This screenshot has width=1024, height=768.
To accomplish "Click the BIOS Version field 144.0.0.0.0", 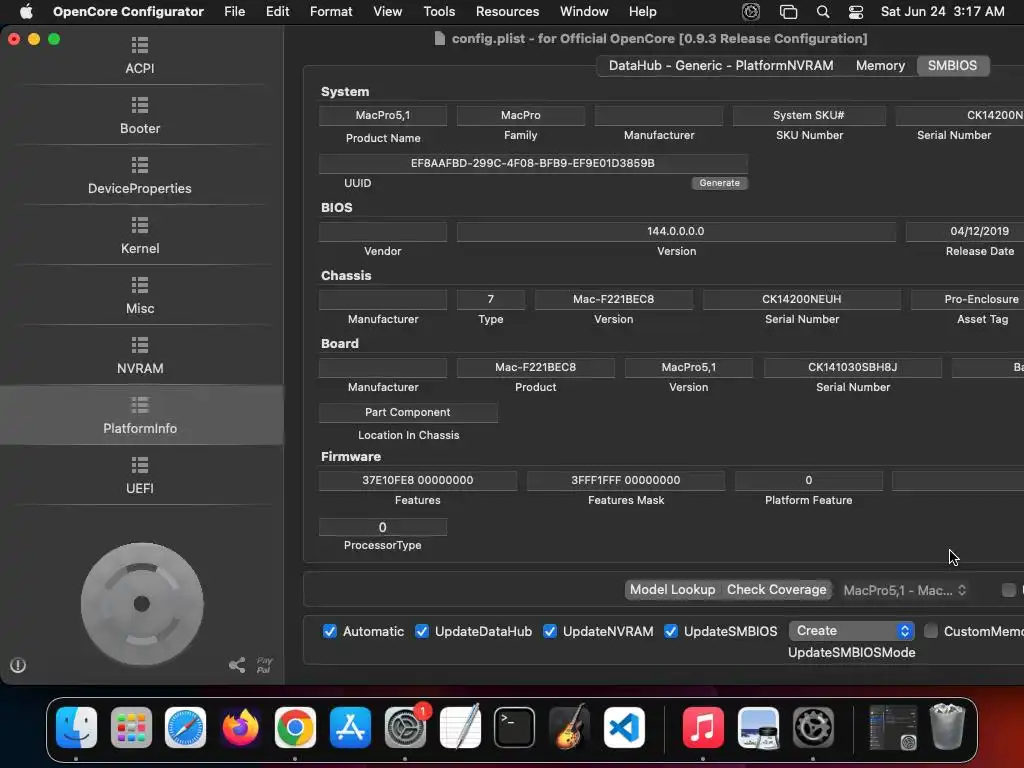I will click(x=676, y=231).
